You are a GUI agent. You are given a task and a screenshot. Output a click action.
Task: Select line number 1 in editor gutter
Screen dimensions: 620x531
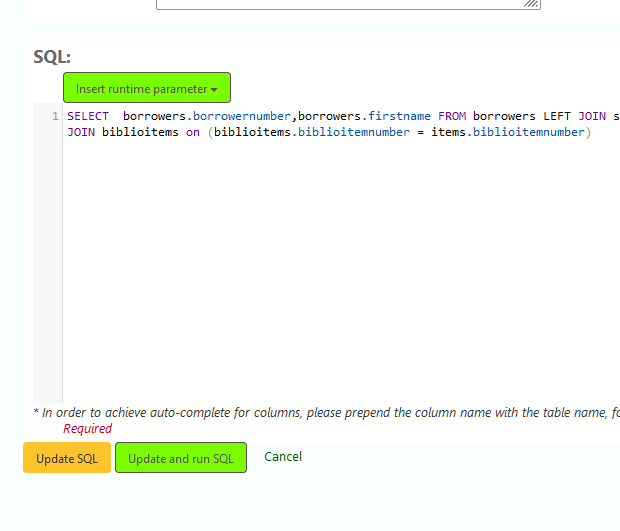coord(54,117)
